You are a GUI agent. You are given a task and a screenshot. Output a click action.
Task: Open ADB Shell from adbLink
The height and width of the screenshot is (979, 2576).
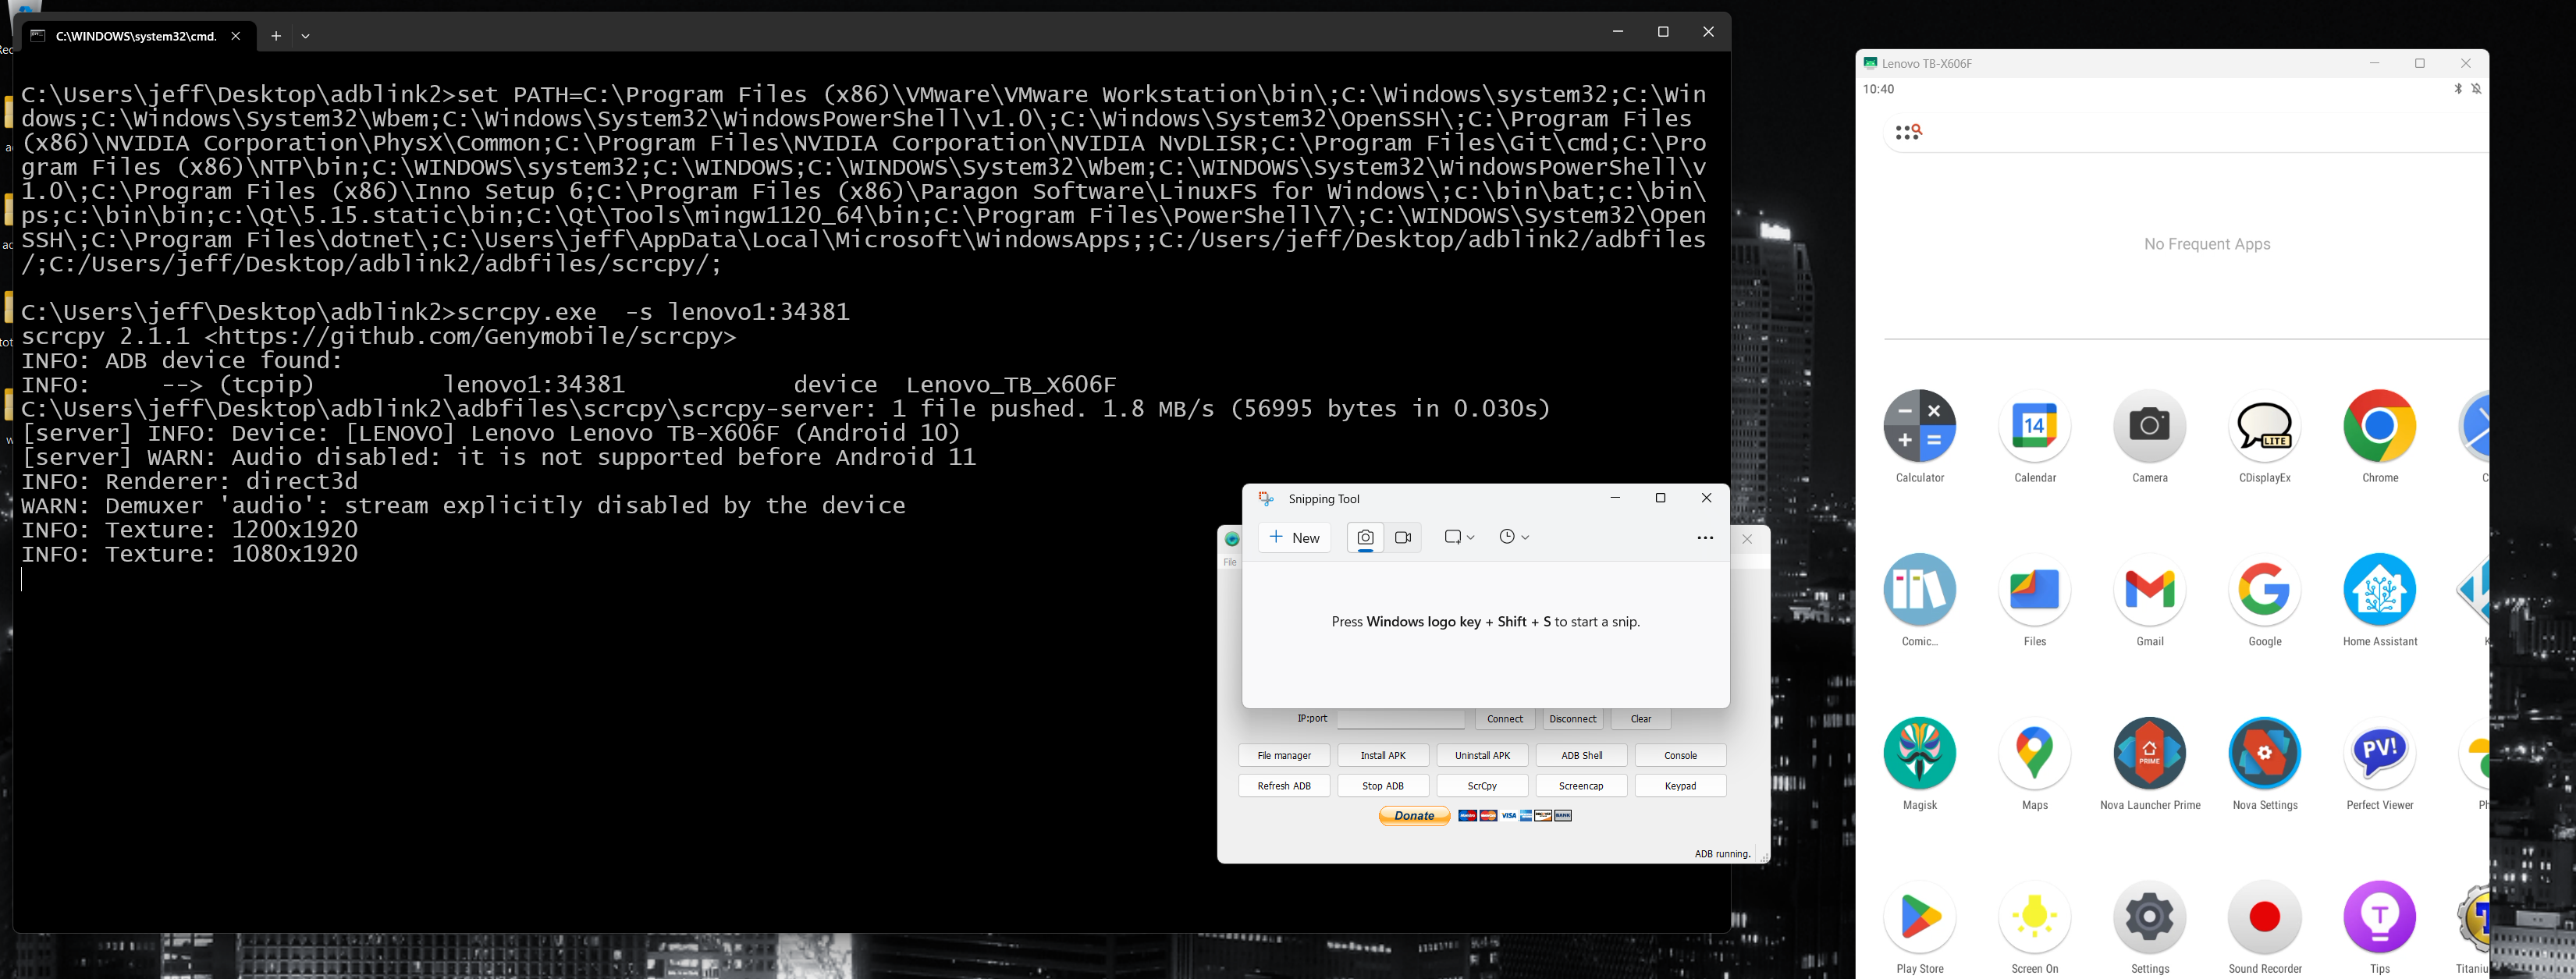point(1581,756)
